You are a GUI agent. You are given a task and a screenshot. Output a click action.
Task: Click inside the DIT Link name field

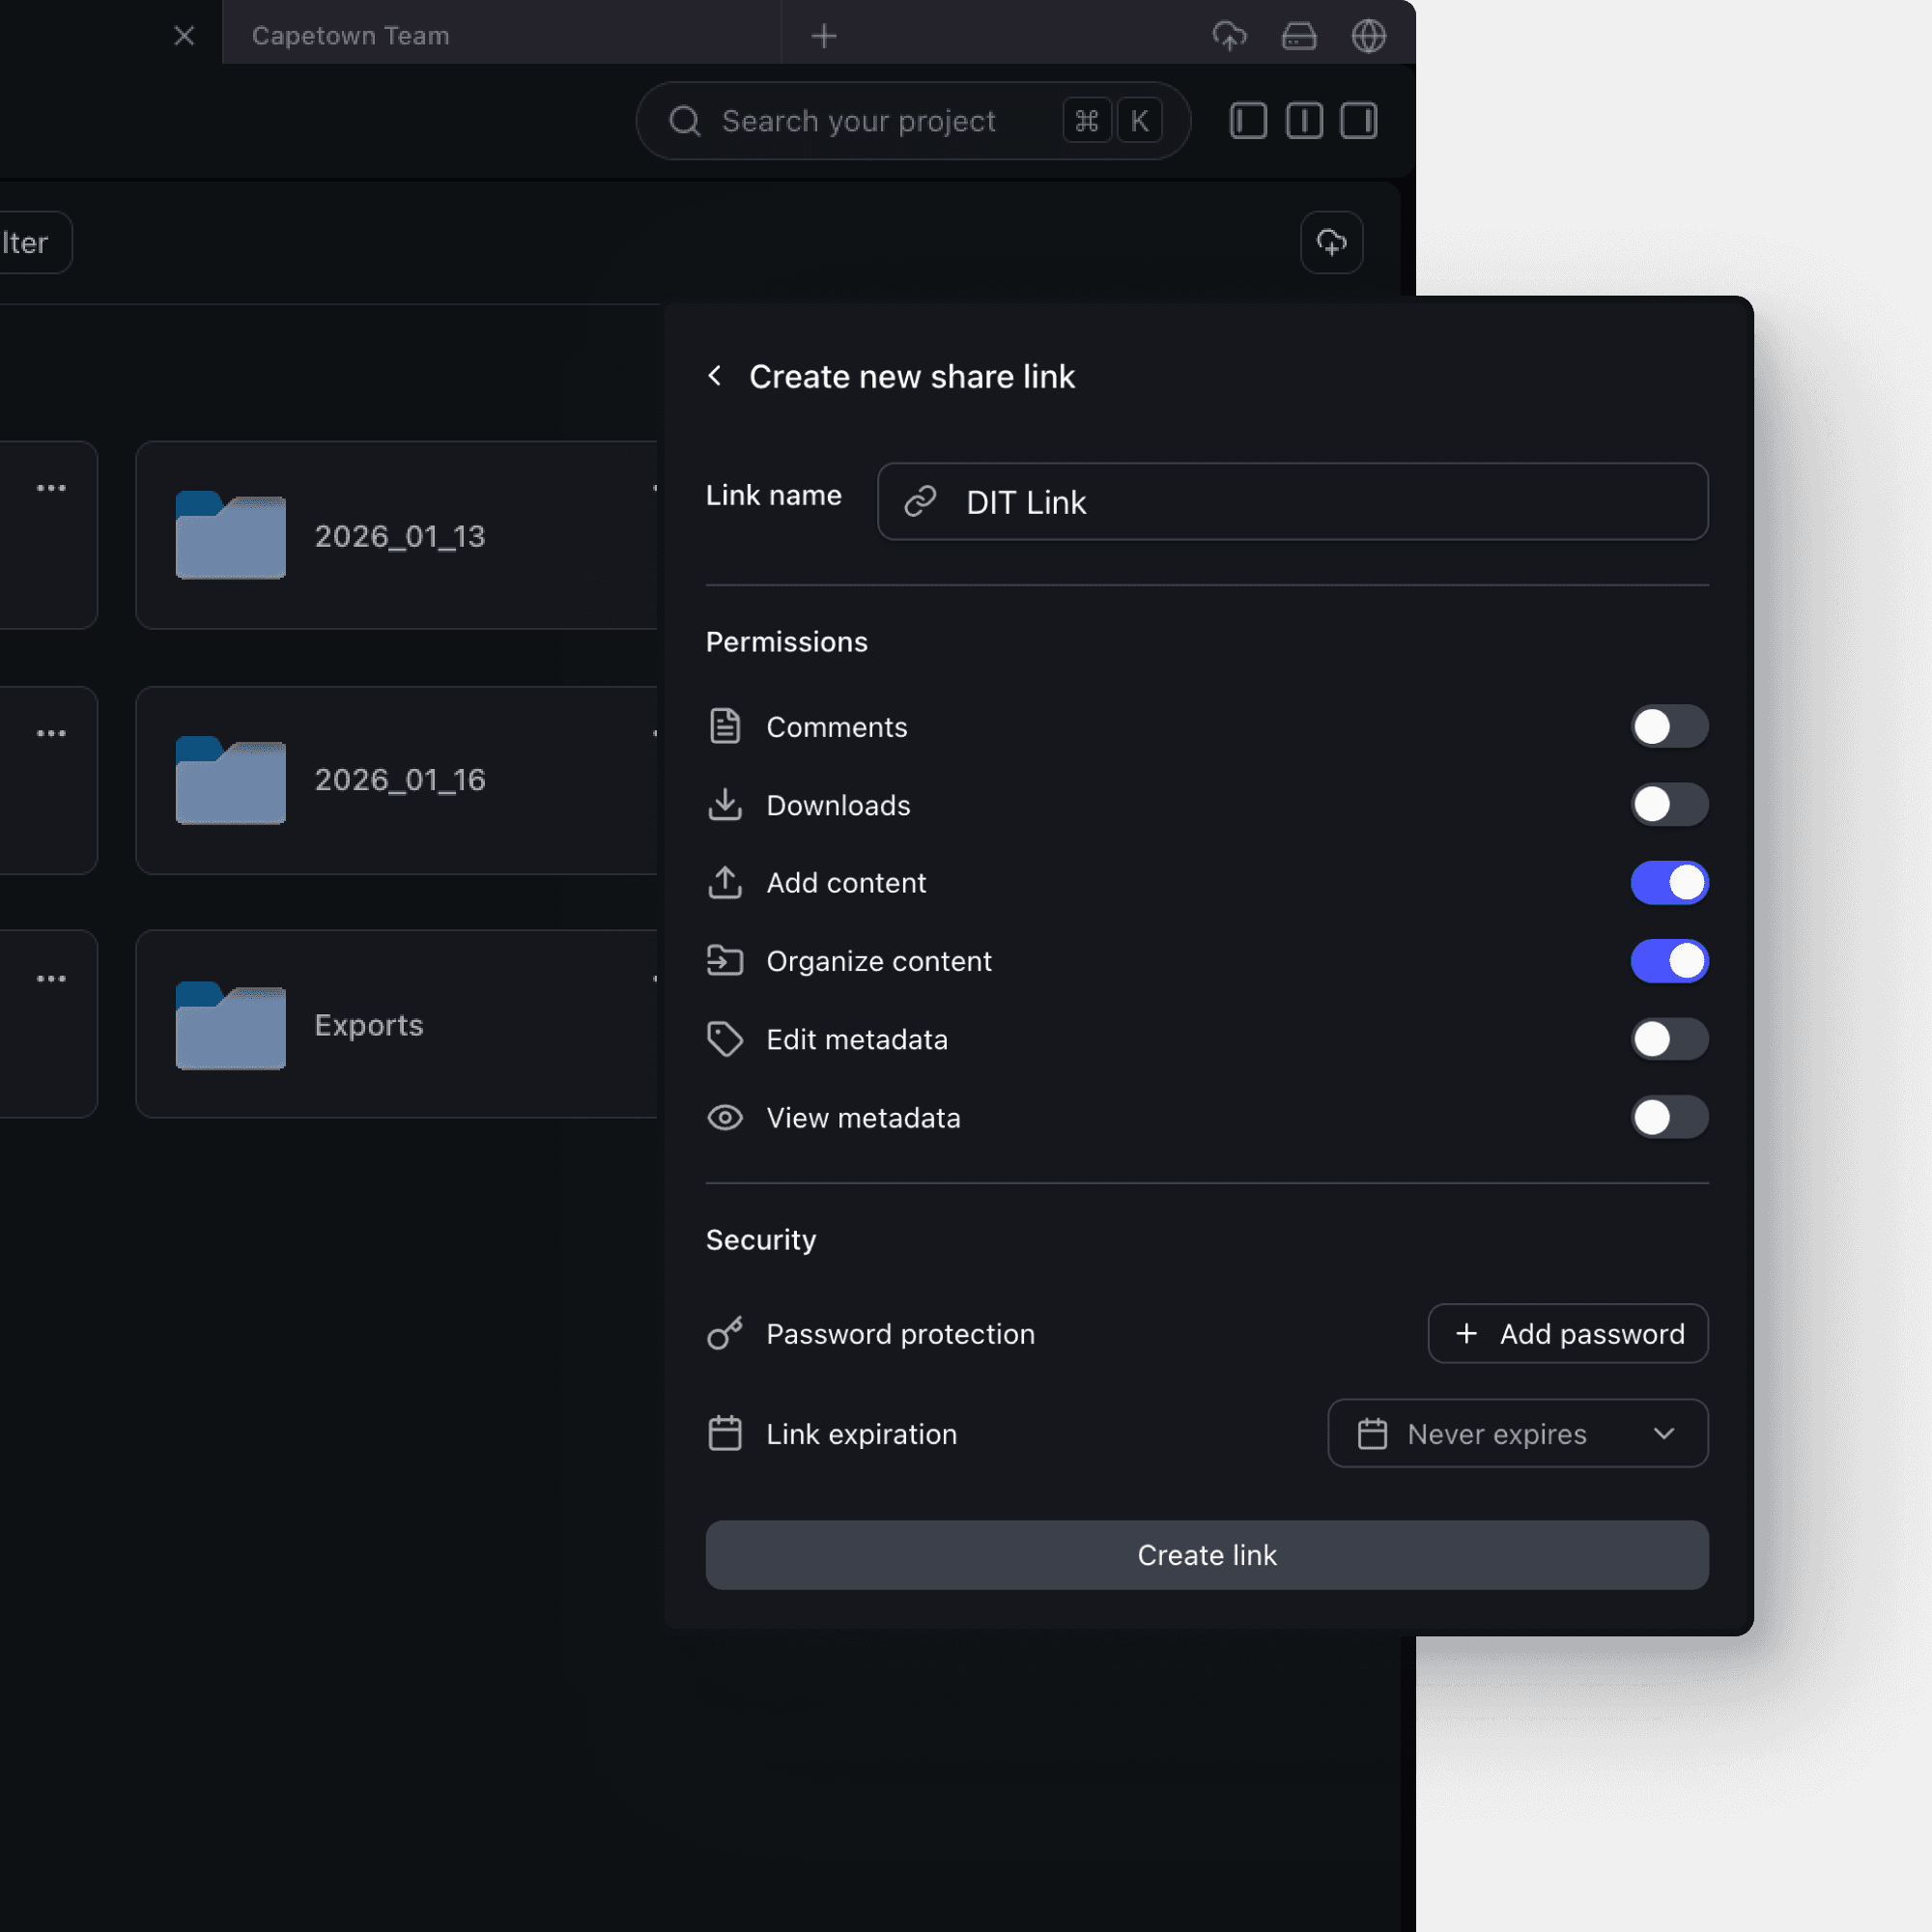(1292, 502)
